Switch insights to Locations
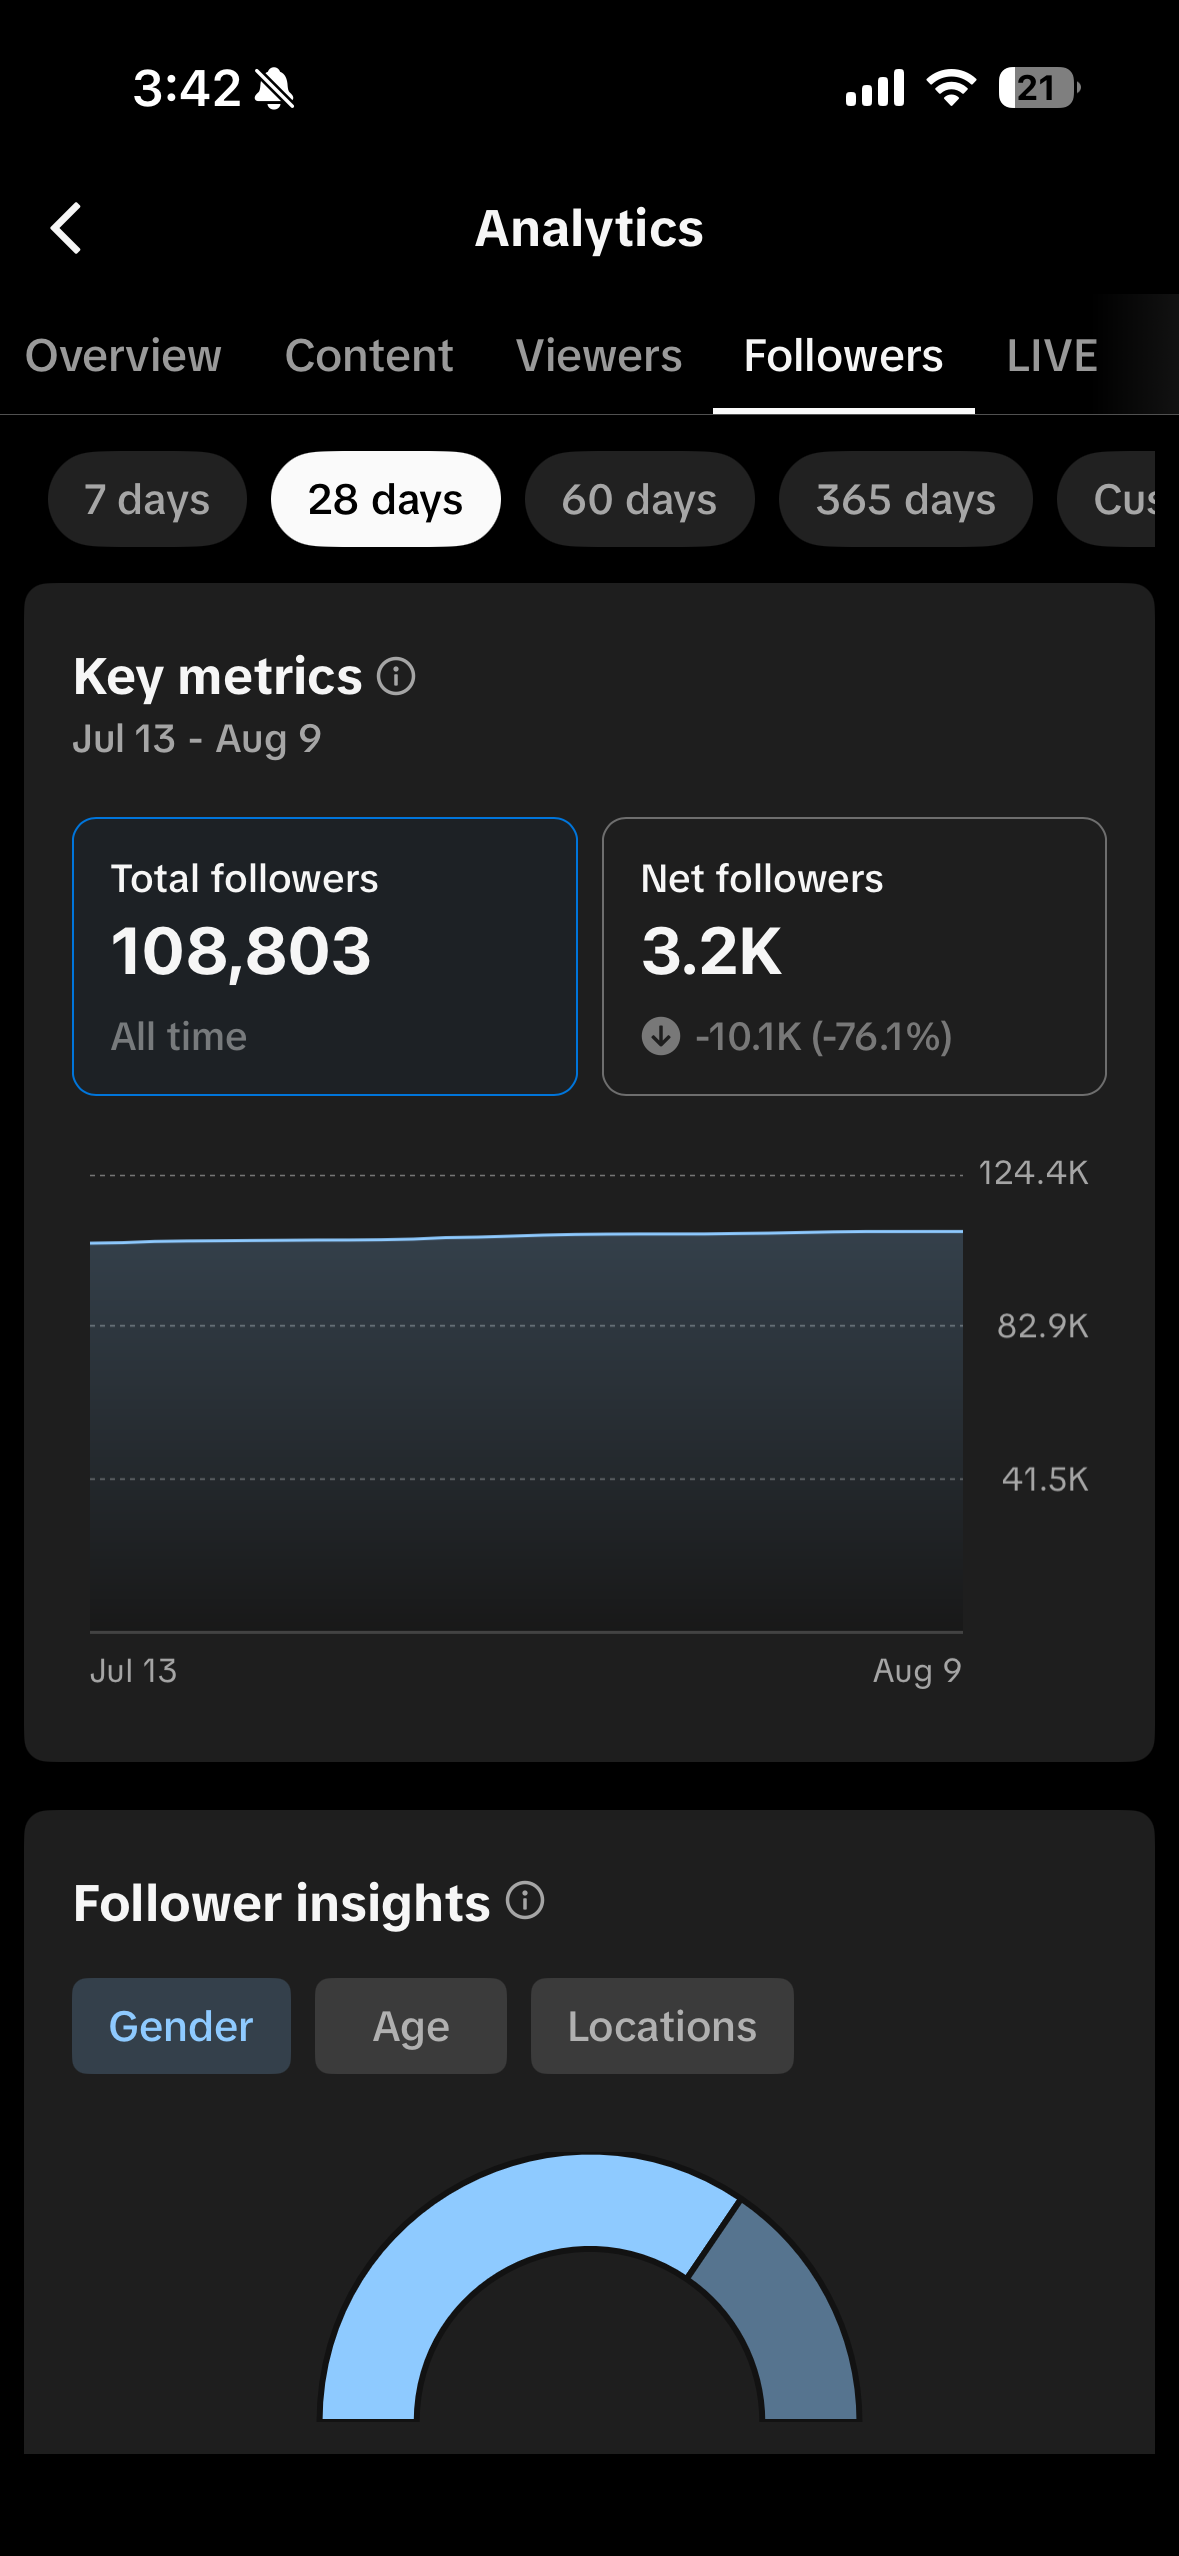 (662, 2026)
